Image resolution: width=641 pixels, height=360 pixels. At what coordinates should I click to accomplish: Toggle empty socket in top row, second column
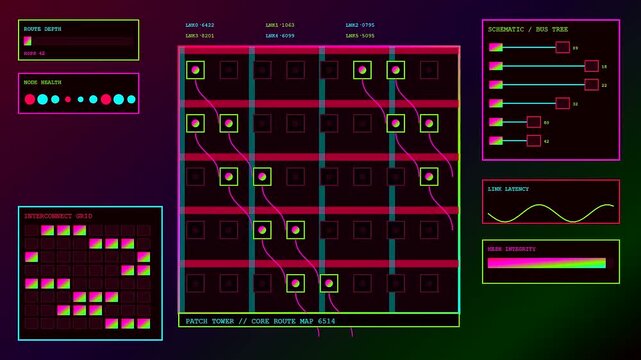[x=229, y=70]
